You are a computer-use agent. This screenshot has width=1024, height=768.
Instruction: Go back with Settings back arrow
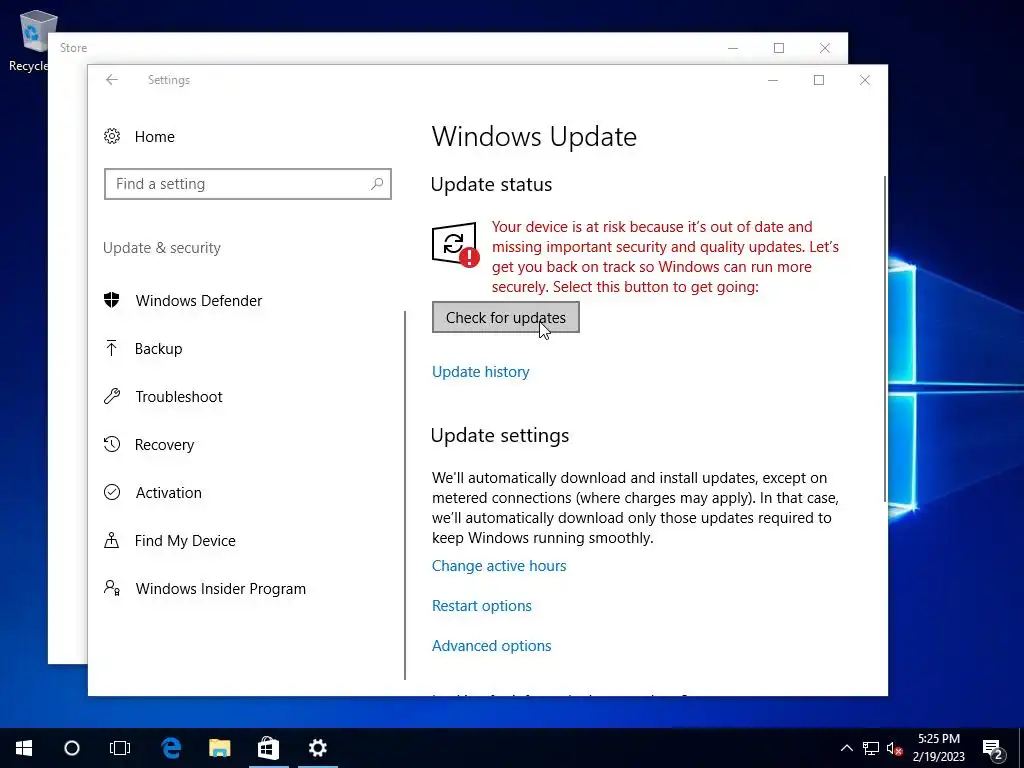coord(112,80)
